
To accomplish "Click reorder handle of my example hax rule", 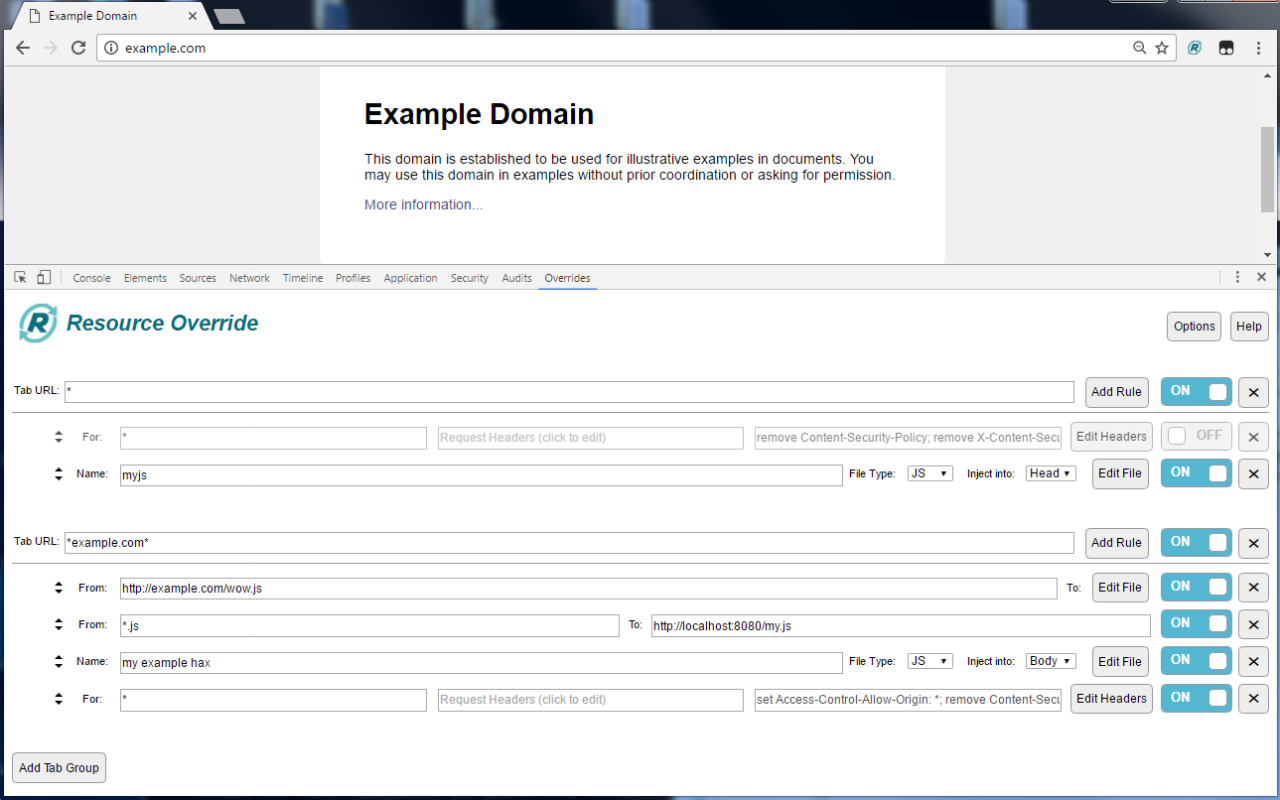I will pos(59,662).
